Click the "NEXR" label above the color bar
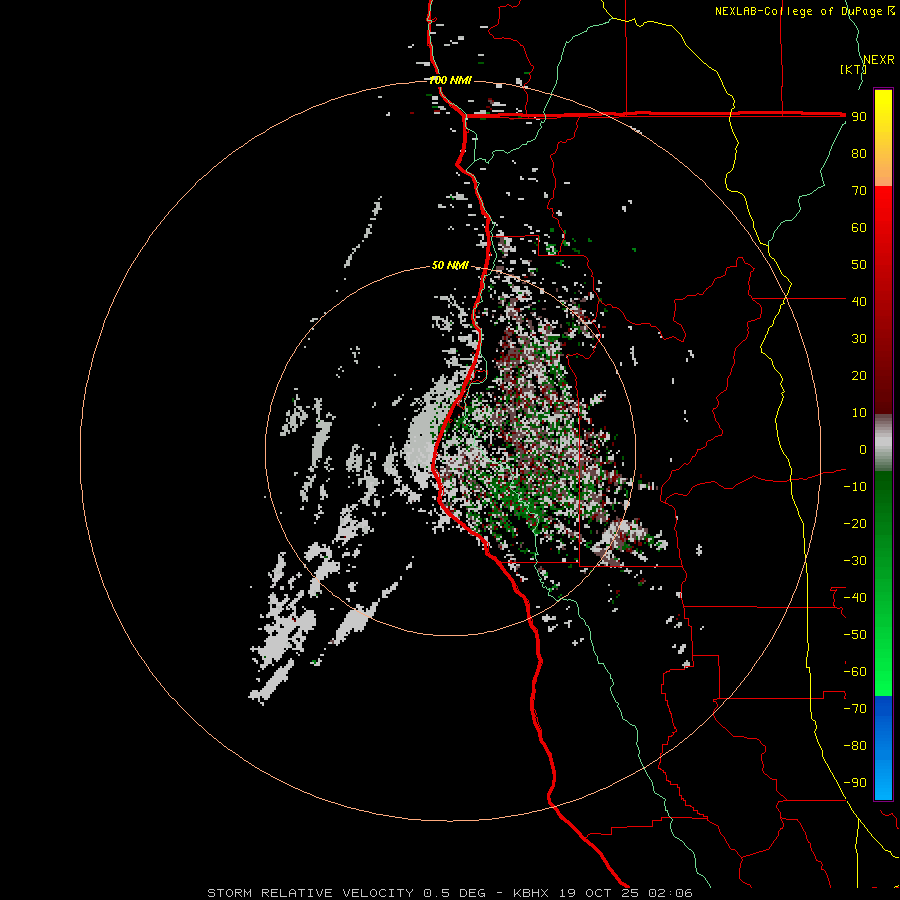Image resolution: width=900 pixels, height=900 pixels. [878, 60]
